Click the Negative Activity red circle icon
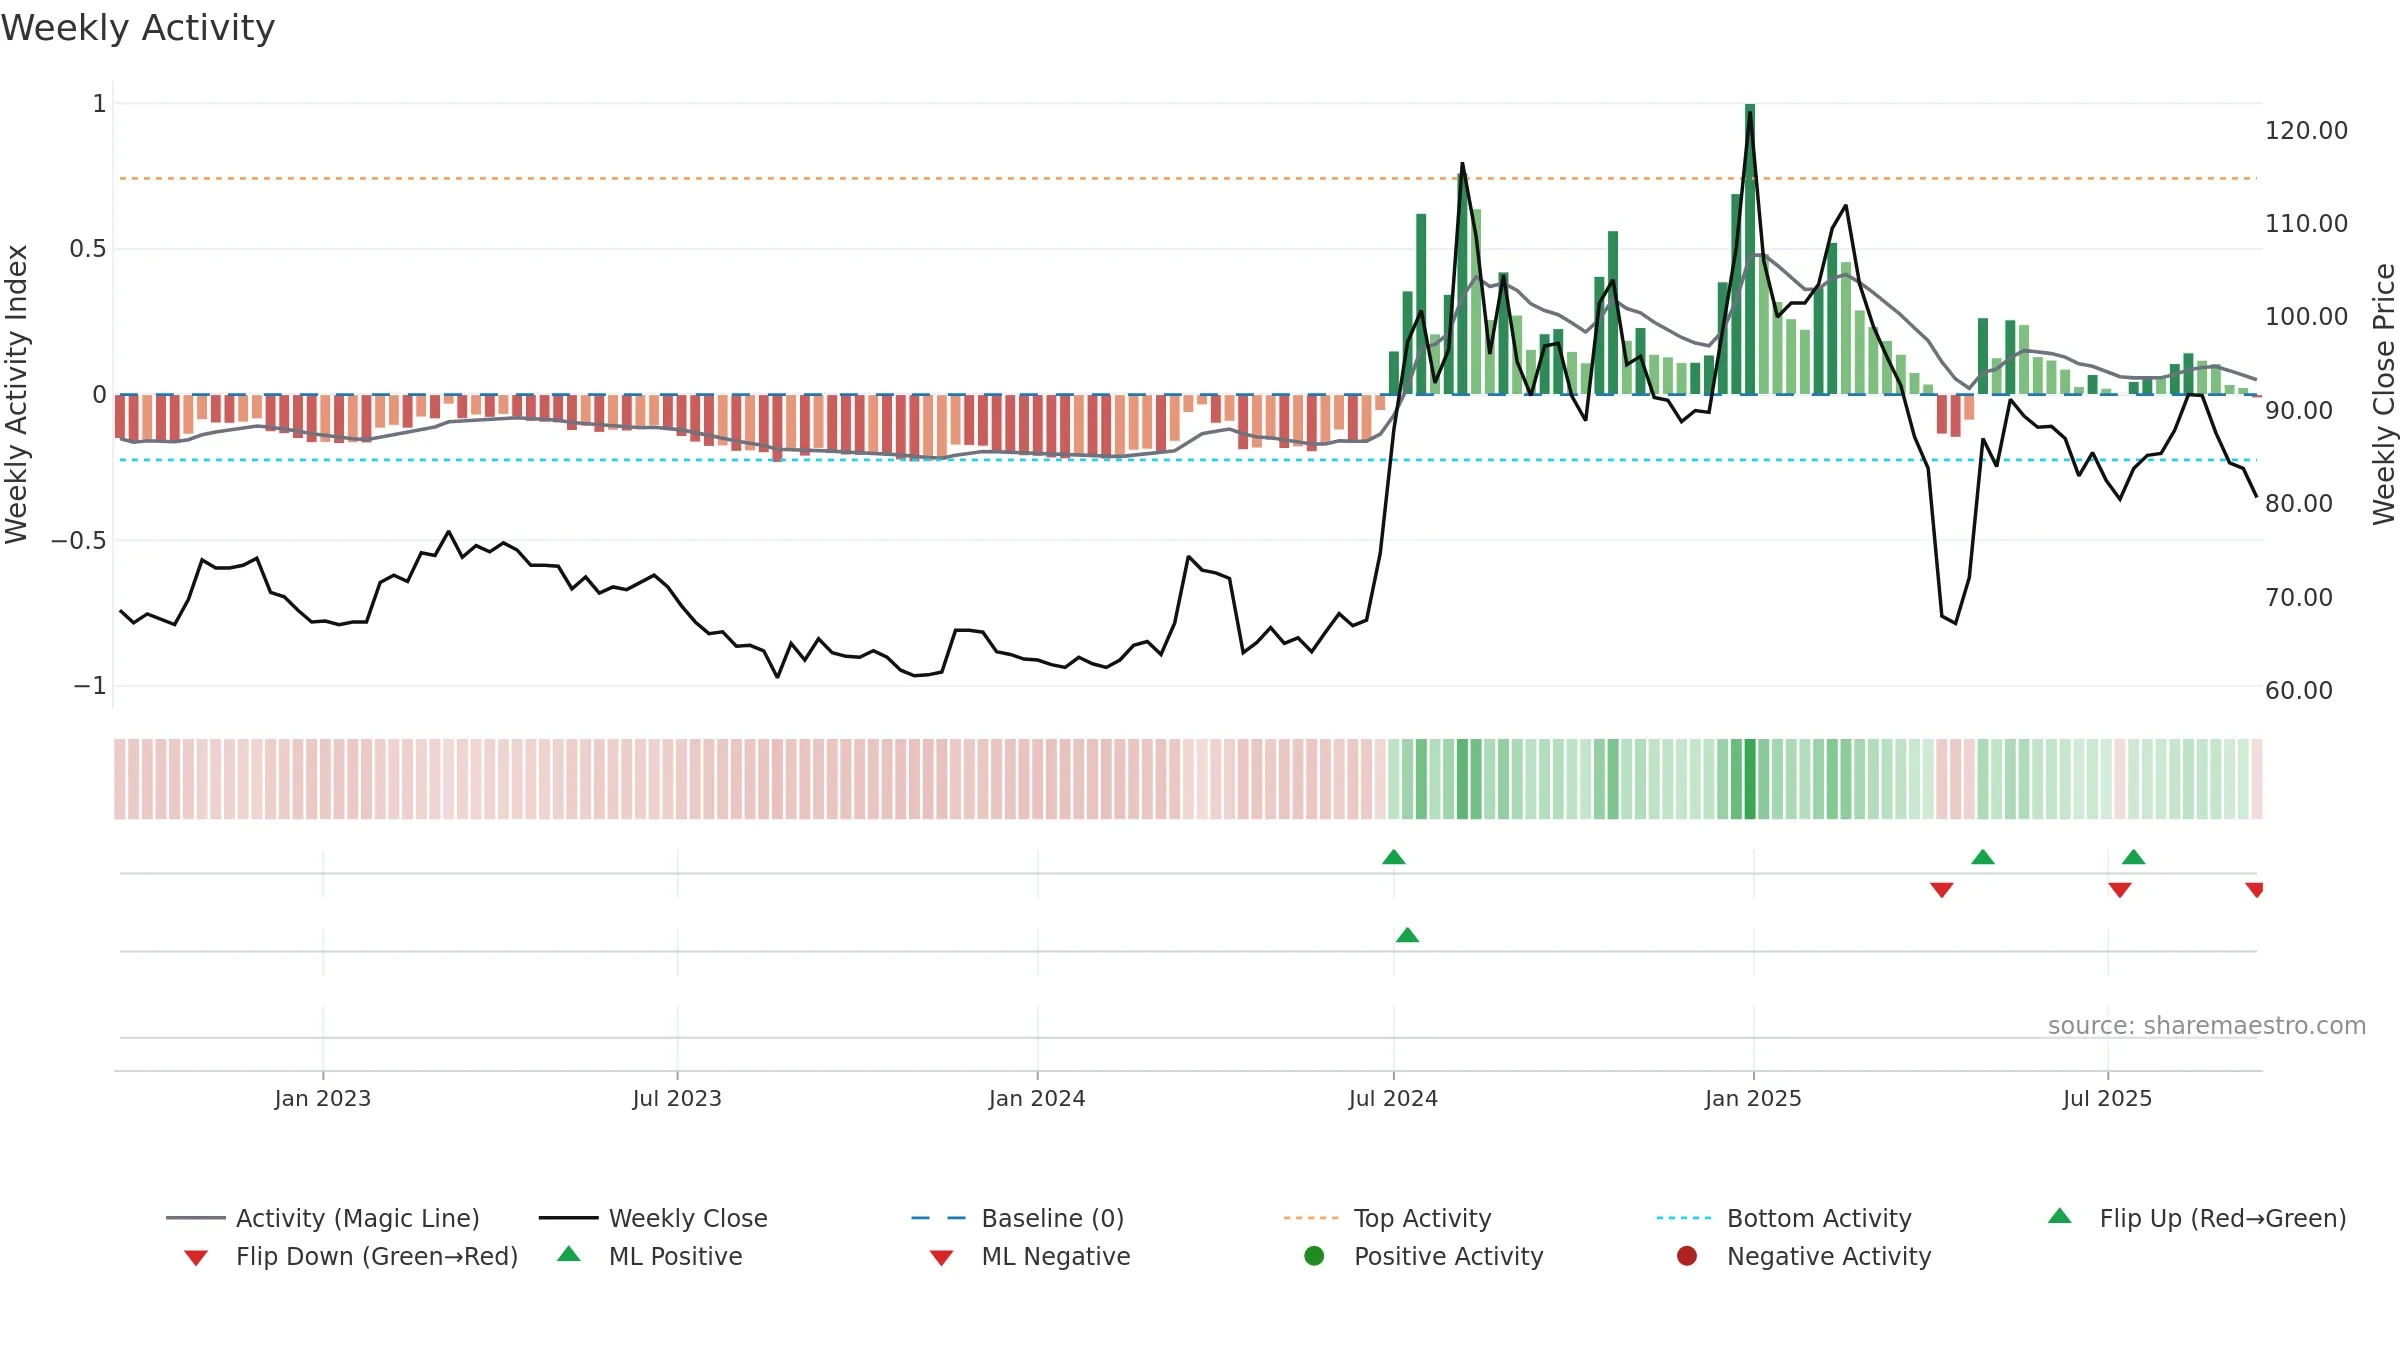The image size is (2400, 1350). 1687,1256
